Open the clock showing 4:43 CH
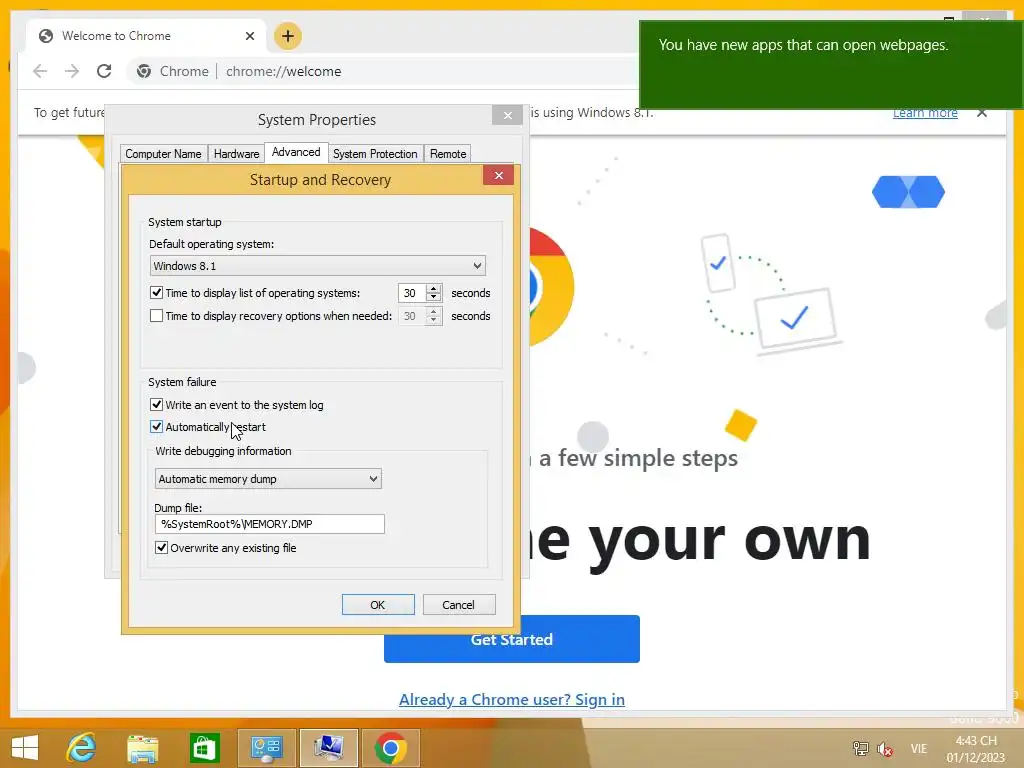The height and width of the screenshot is (768, 1024). click(976, 748)
